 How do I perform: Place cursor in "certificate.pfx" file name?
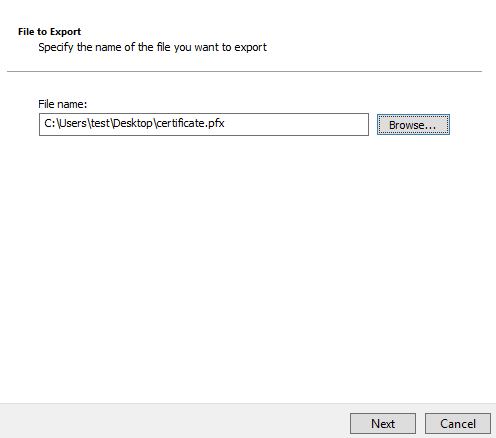(190, 123)
